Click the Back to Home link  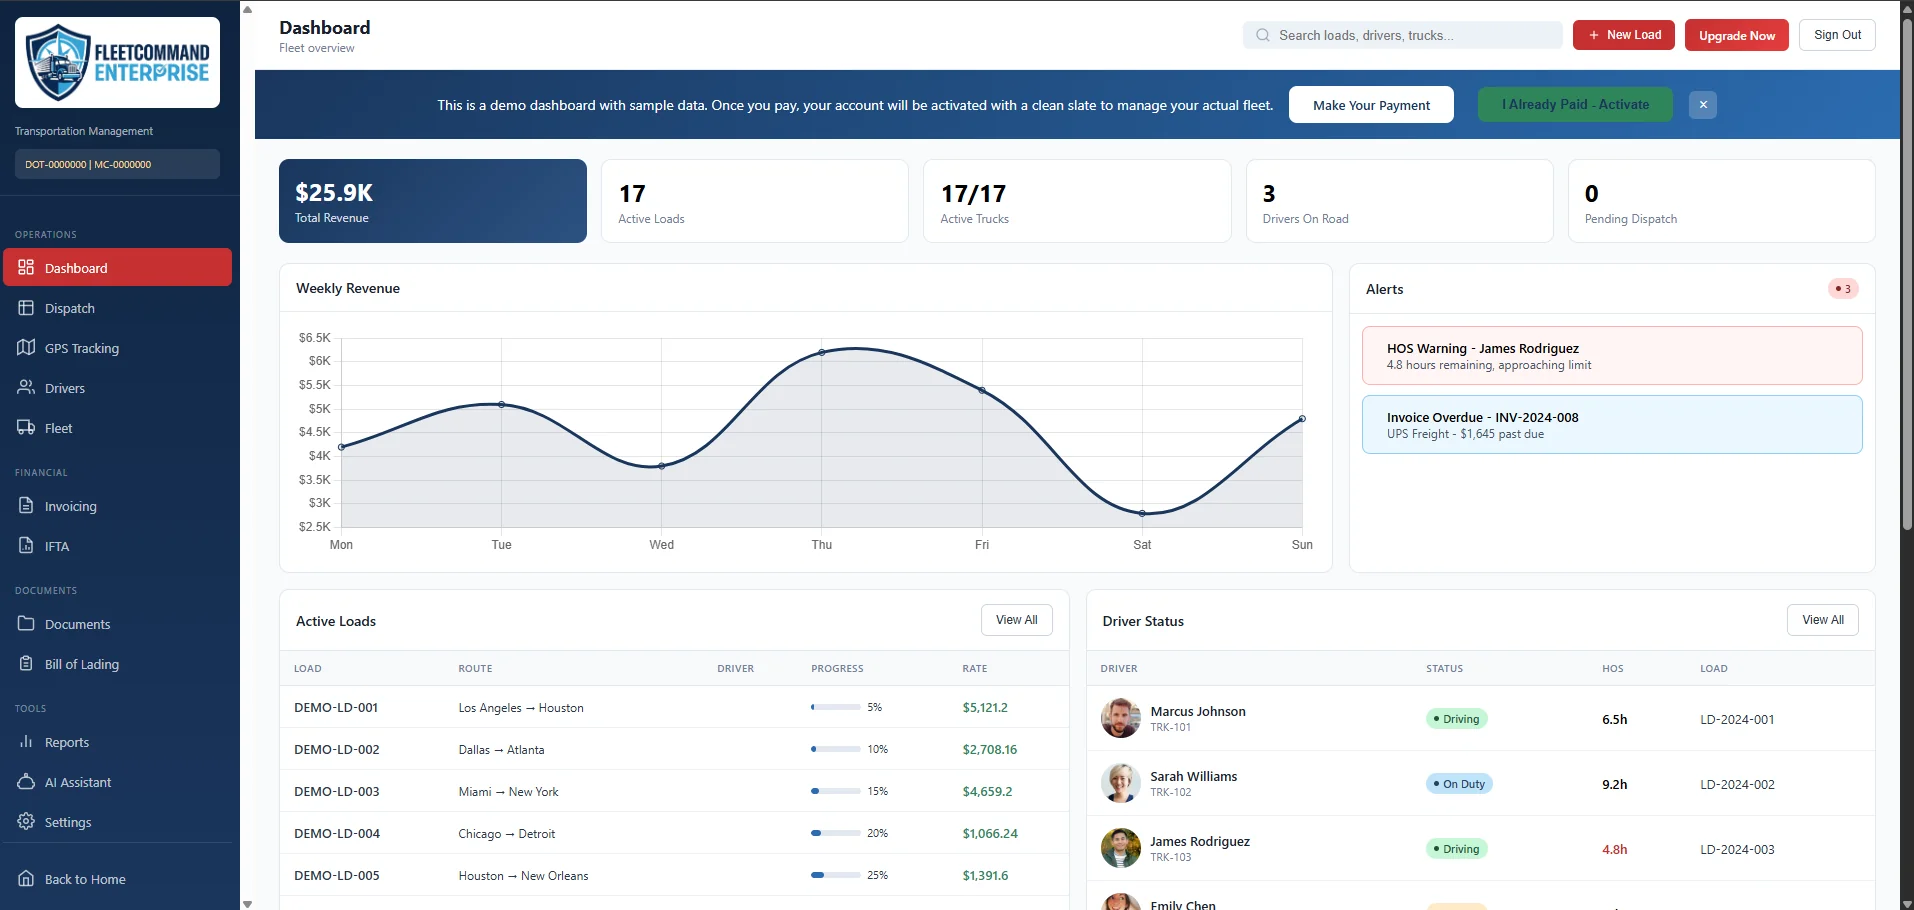coord(117,879)
